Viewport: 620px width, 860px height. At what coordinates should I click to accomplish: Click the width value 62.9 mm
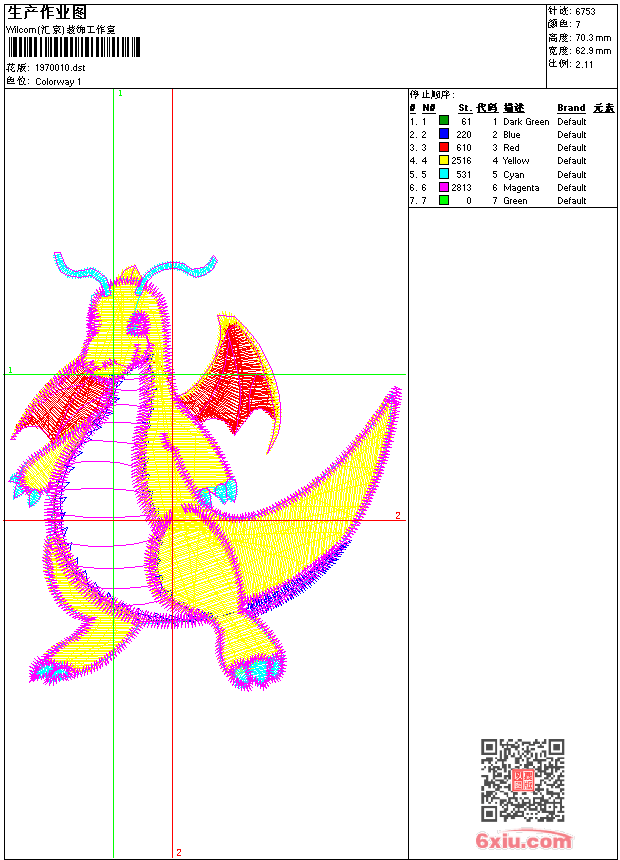pos(593,51)
